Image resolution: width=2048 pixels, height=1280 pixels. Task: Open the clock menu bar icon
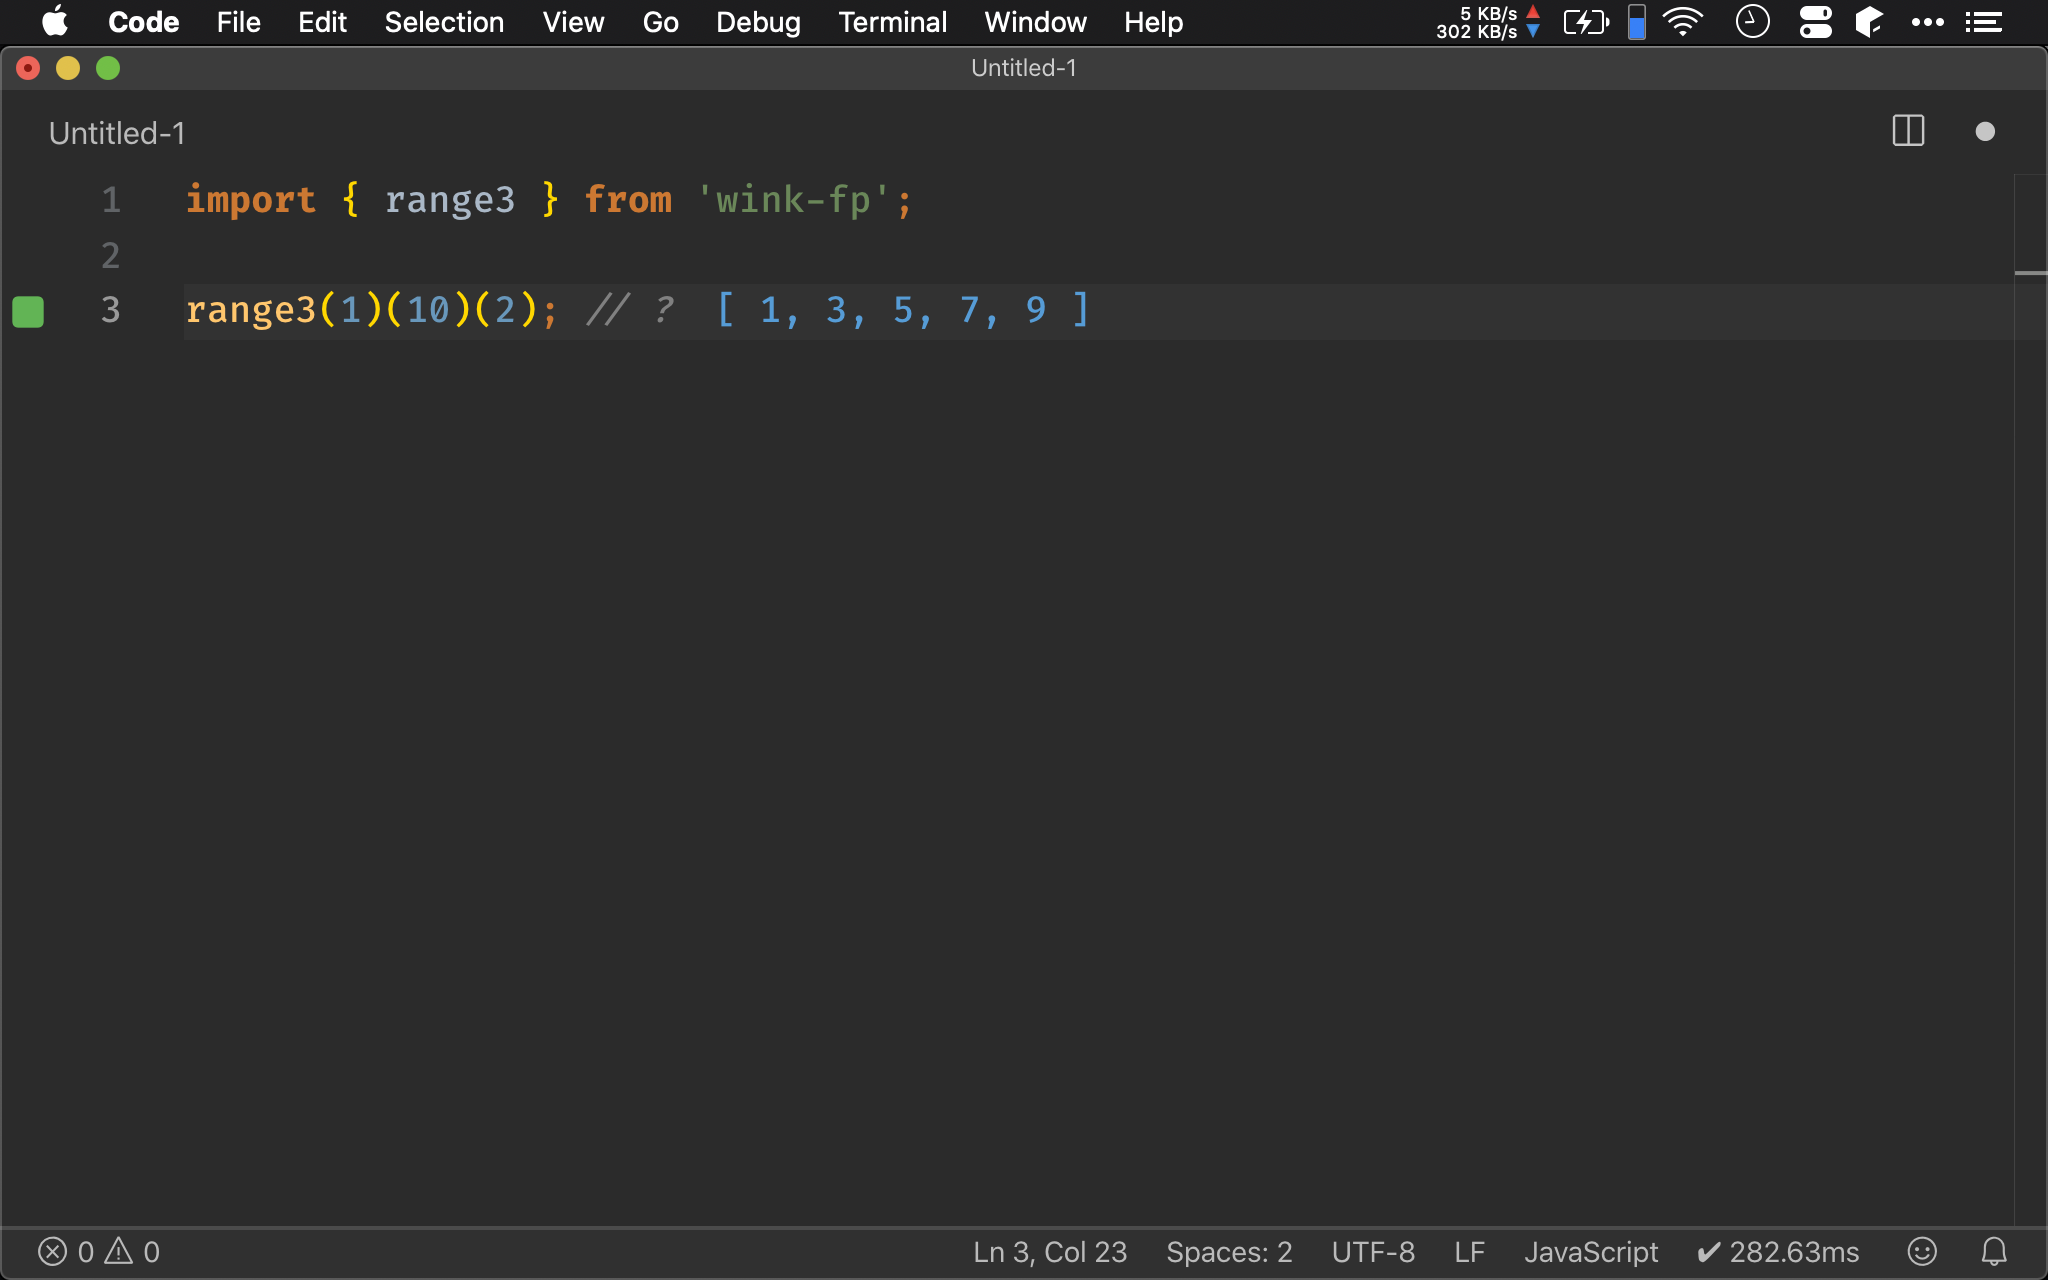coord(1752,21)
